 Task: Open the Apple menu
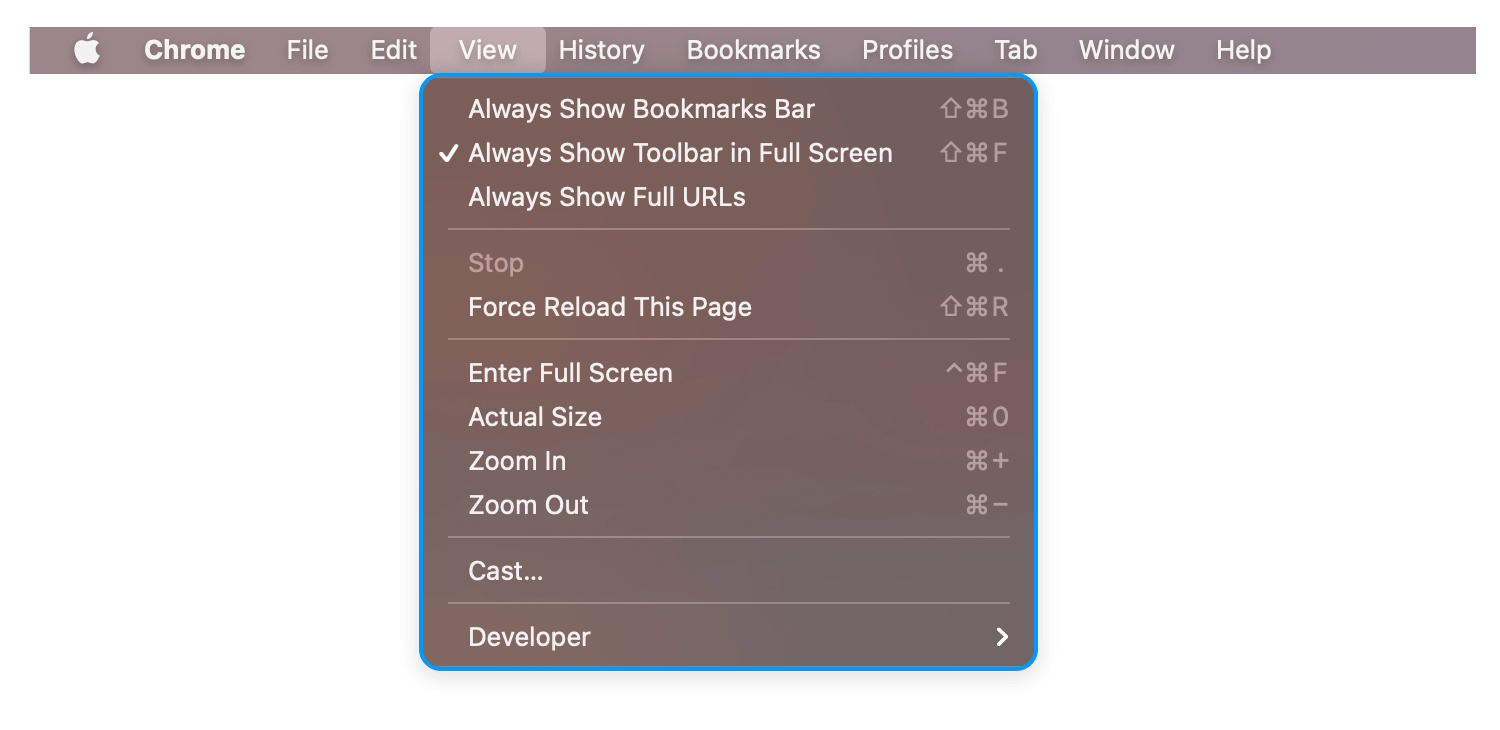point(88,50)
